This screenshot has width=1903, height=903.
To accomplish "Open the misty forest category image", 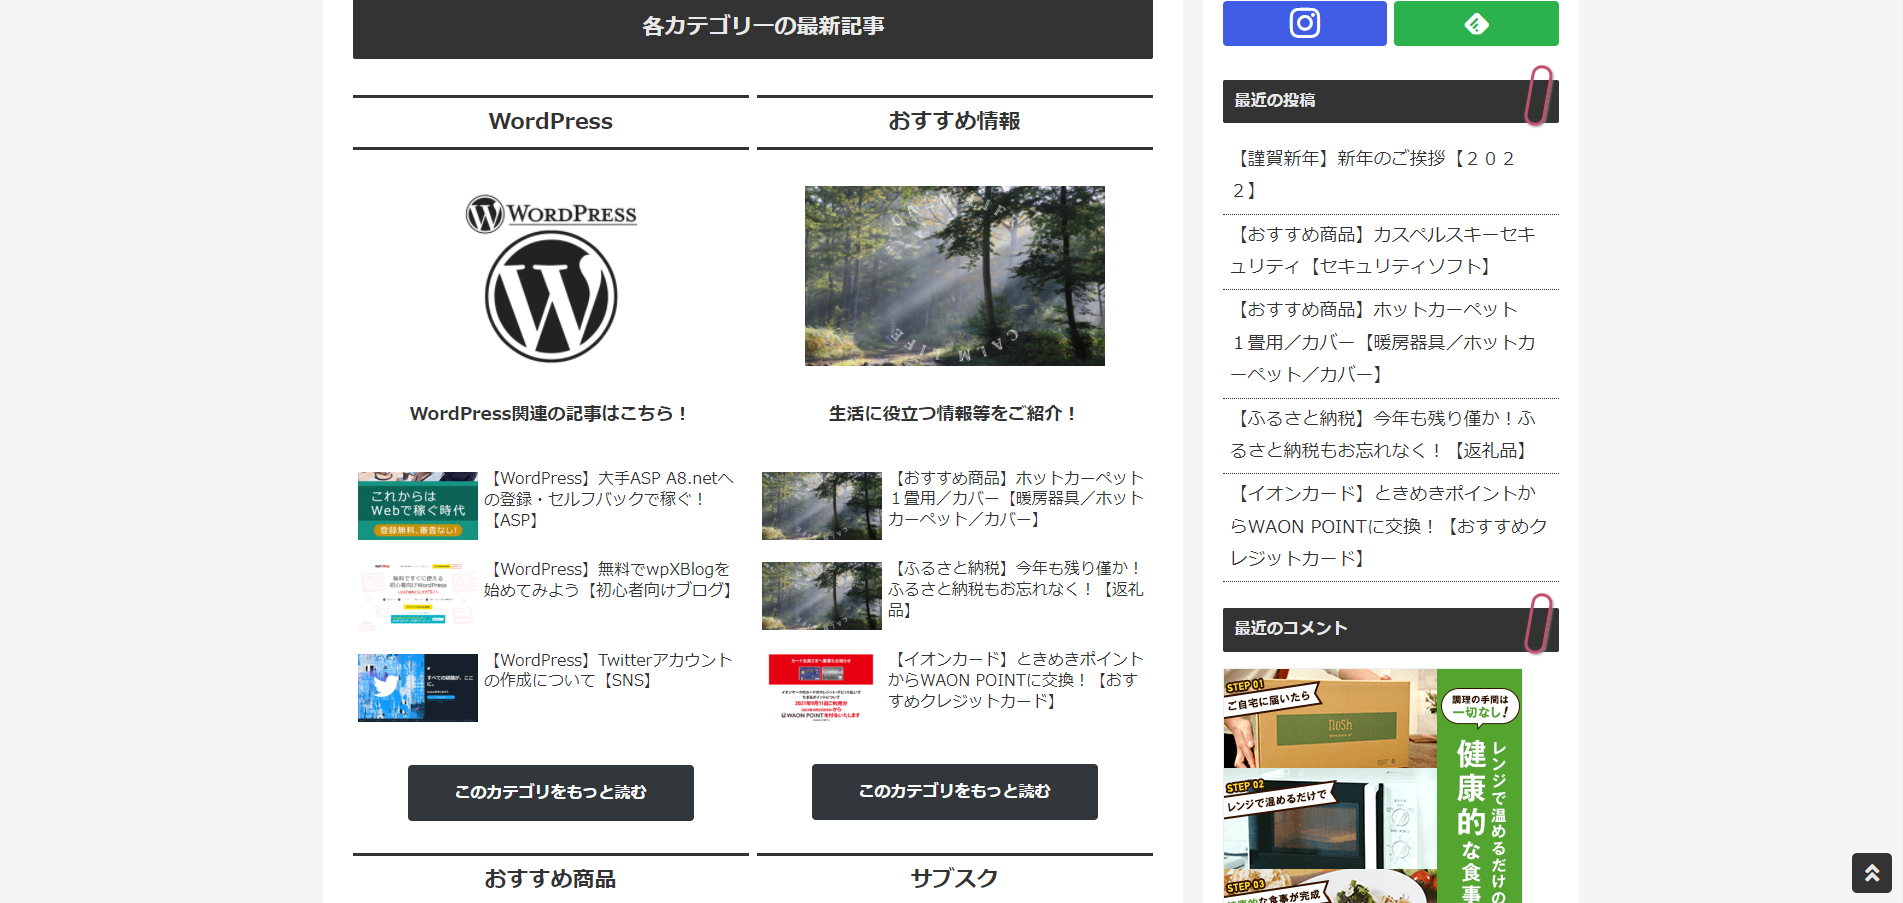I will coord(954,275).
